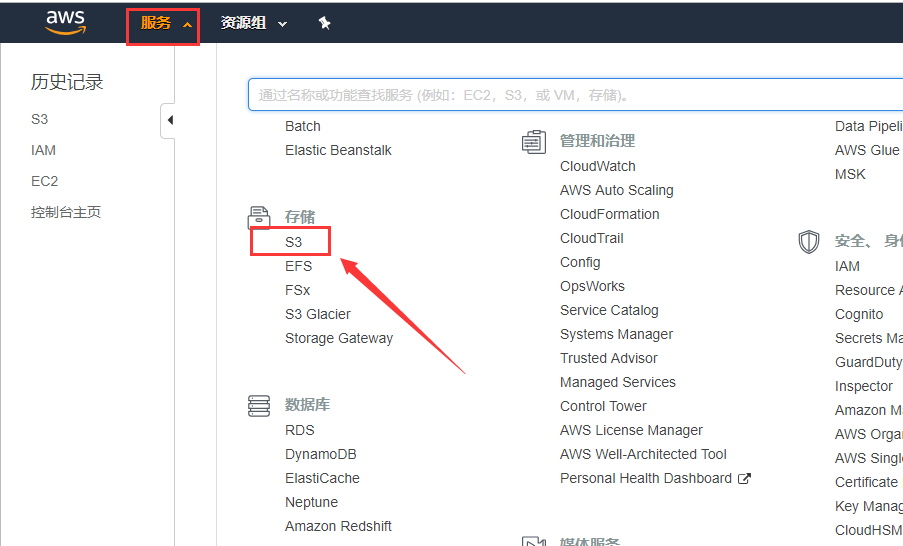
Task: Open the Config service
Action: click(580, 262)
